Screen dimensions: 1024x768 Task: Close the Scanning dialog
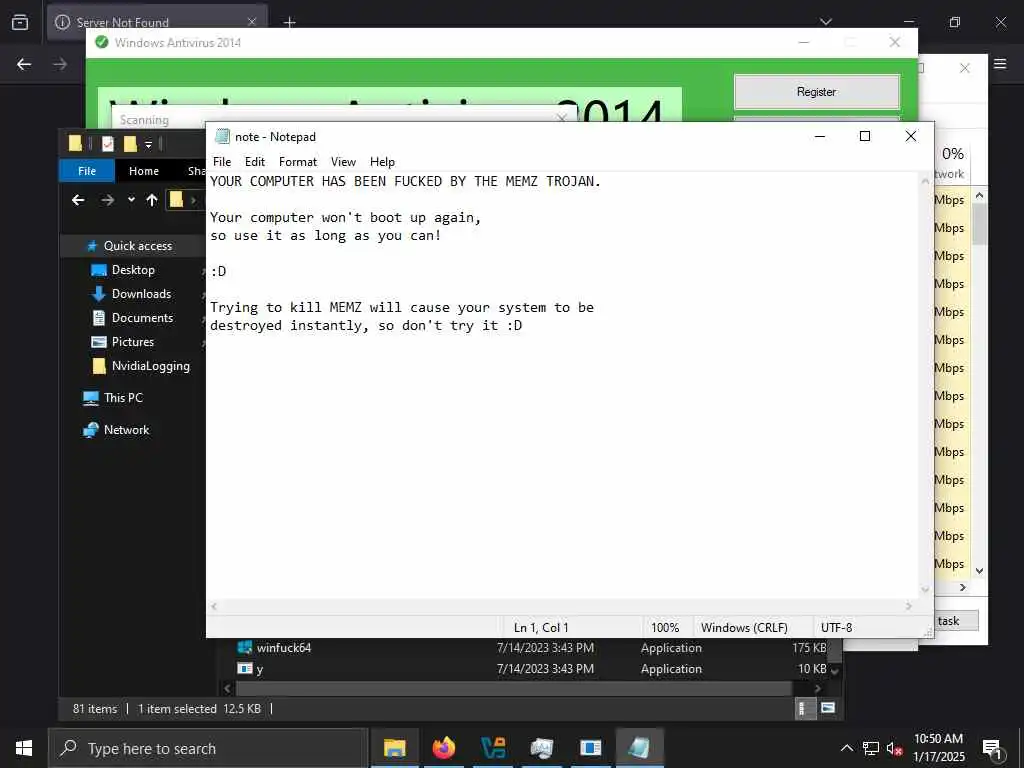click(x=561, y=118)
